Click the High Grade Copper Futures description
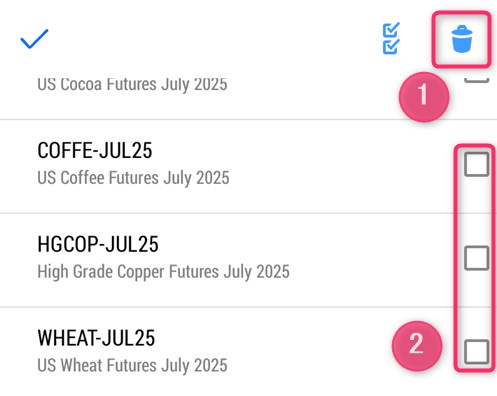Viewport: 497px width, 396px height. tap(163, 272)
